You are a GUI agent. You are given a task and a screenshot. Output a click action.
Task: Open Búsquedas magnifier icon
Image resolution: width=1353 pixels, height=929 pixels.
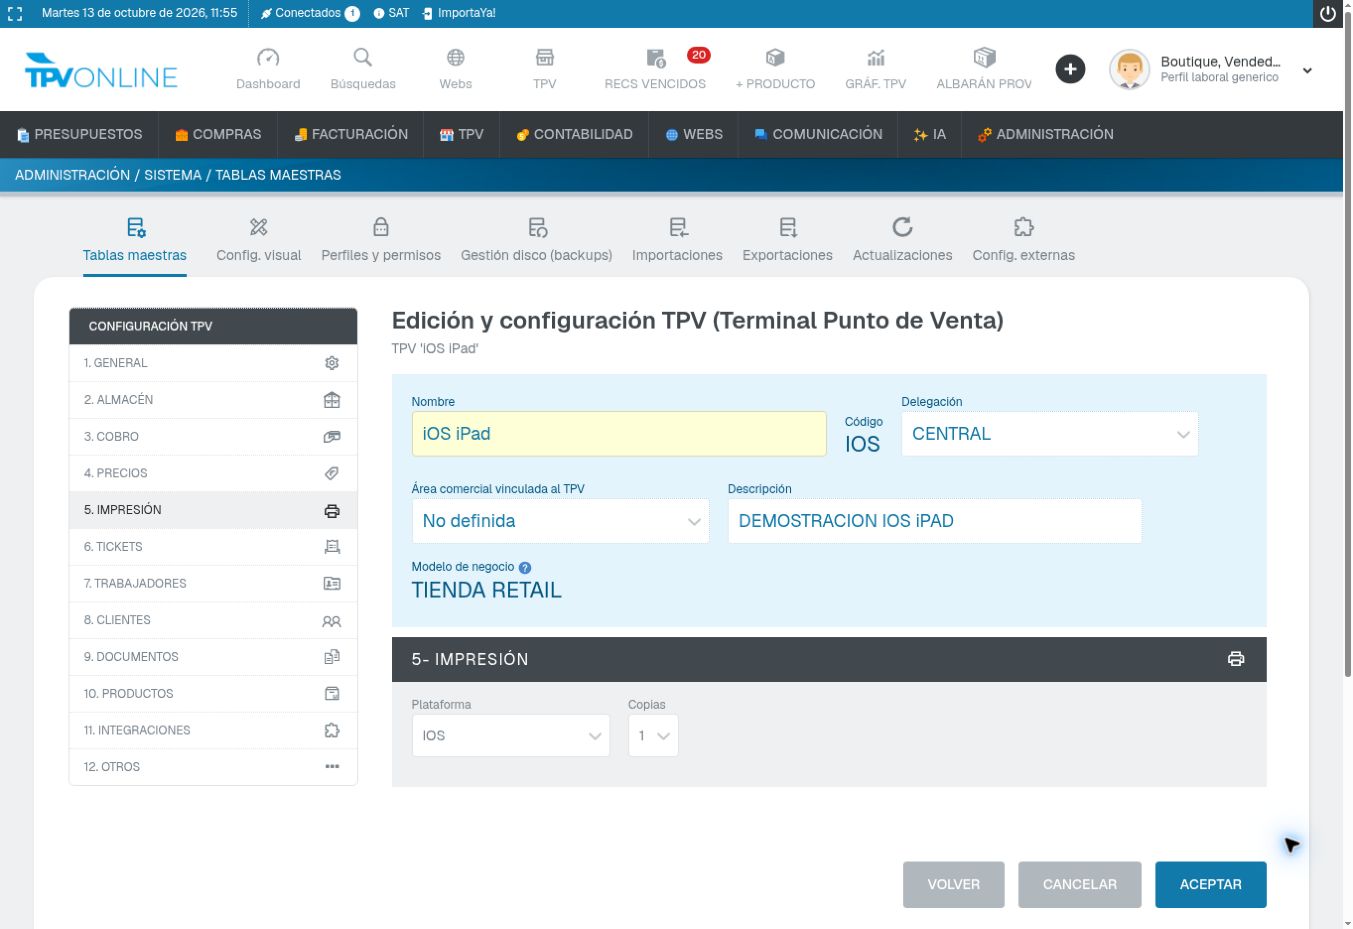point(363,58)
